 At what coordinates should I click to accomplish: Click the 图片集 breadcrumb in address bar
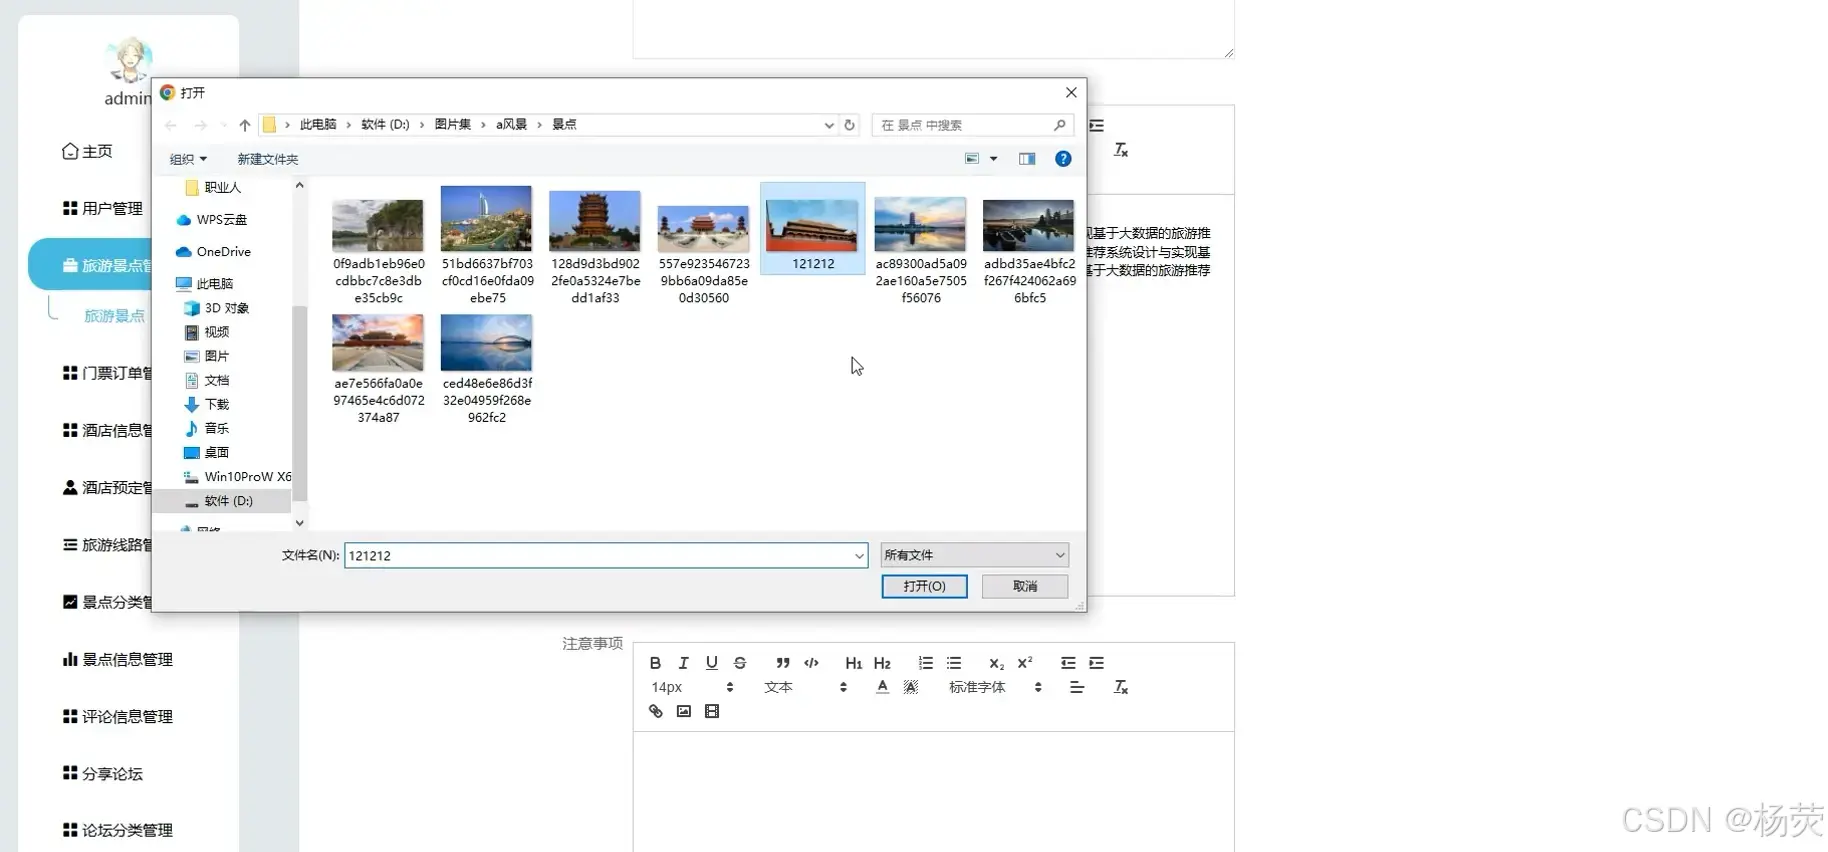(452, 125)
